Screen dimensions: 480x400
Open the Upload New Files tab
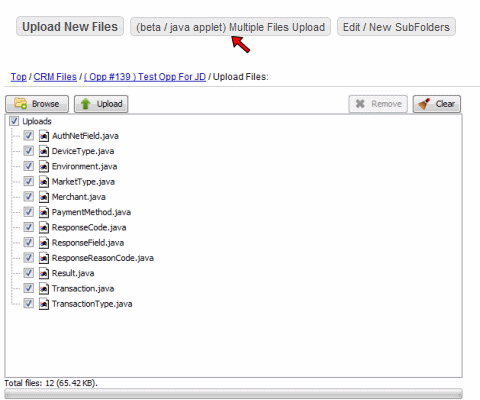coord(70,26)
